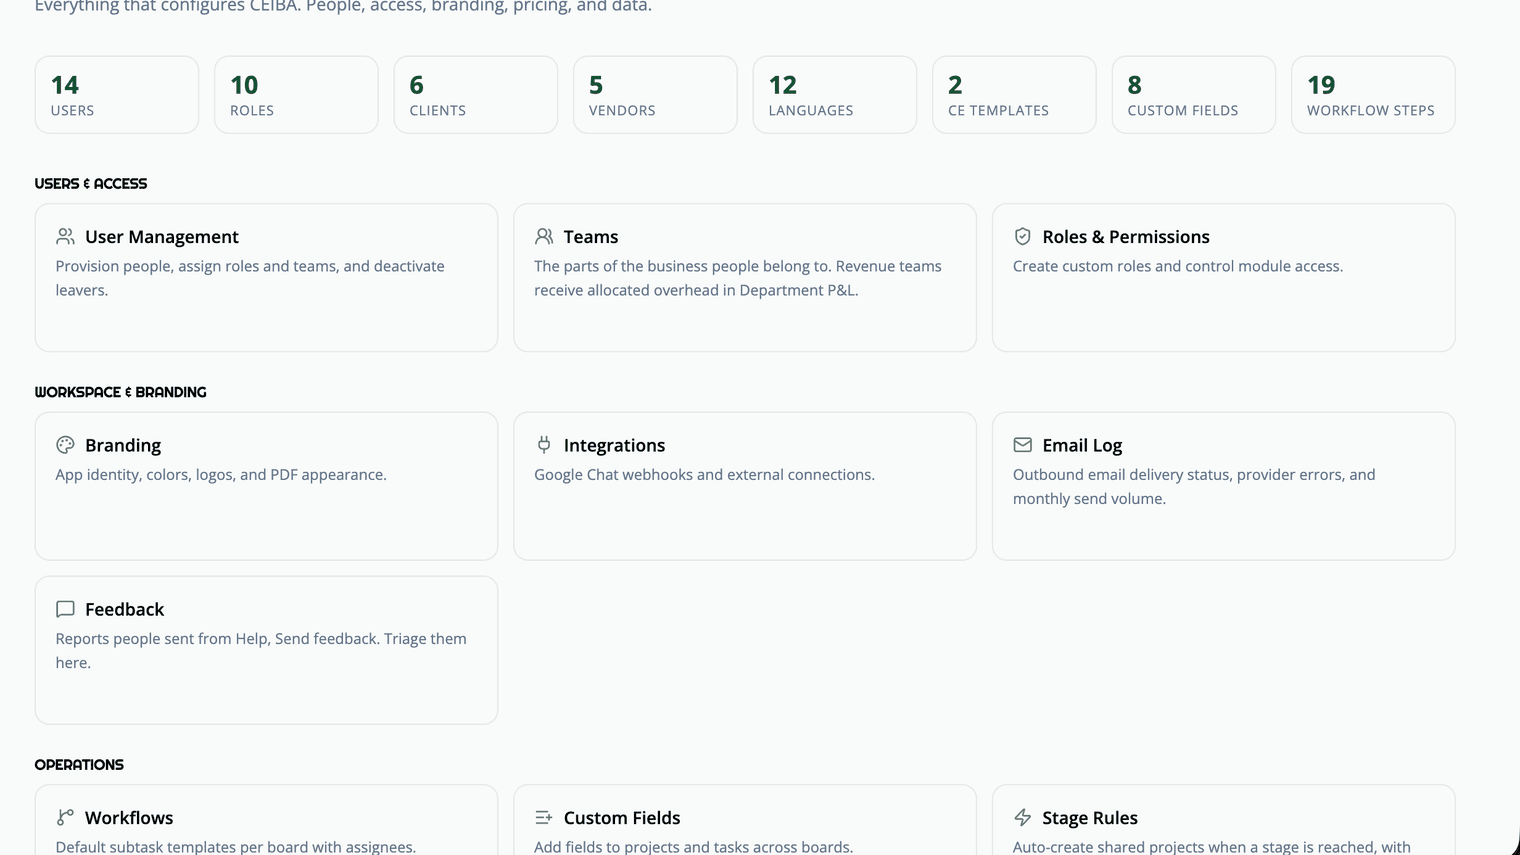The image size is (1520, 855).
Task: Click 'Create custom roles and control module access' text
Action: [1178, 266]
